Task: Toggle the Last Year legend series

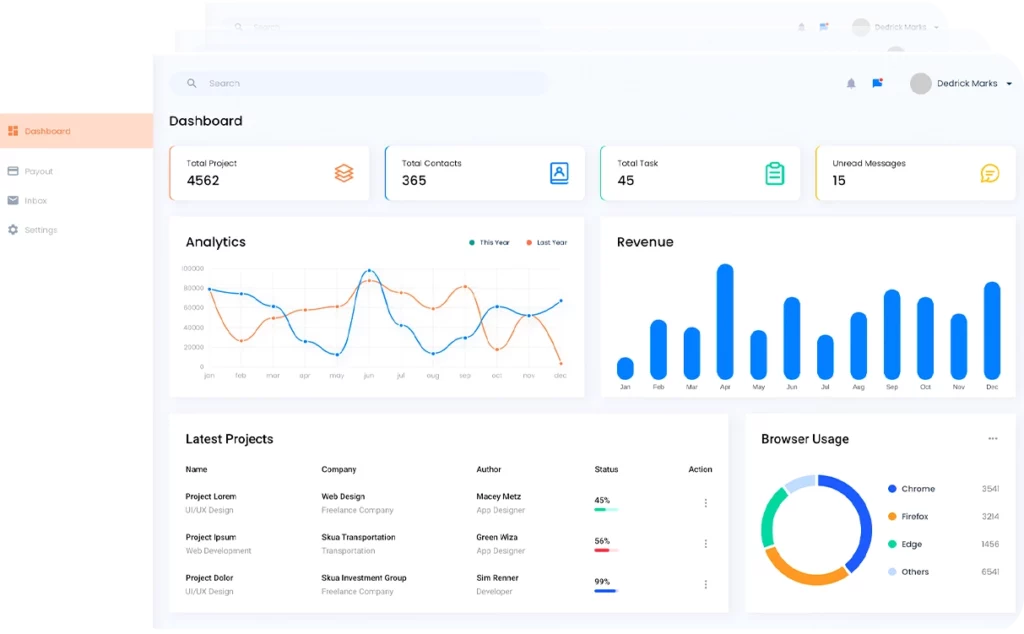Action: tap(547, 243)
